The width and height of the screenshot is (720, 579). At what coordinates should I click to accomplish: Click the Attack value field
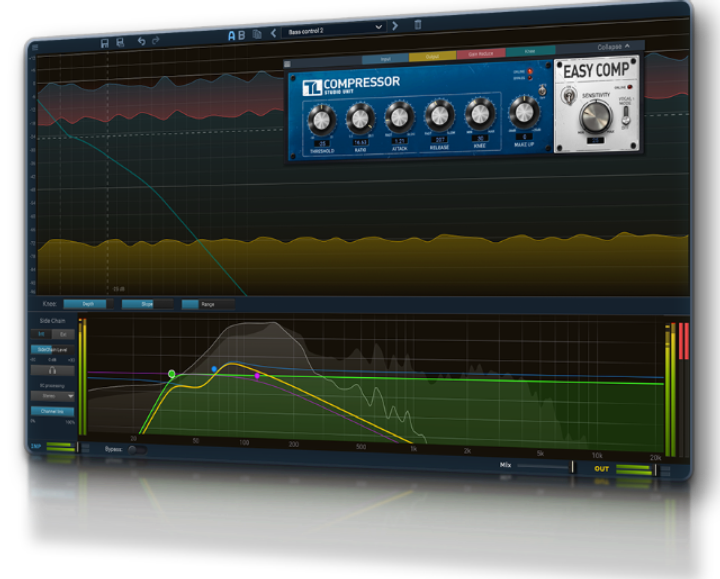(x=400, y=141)
